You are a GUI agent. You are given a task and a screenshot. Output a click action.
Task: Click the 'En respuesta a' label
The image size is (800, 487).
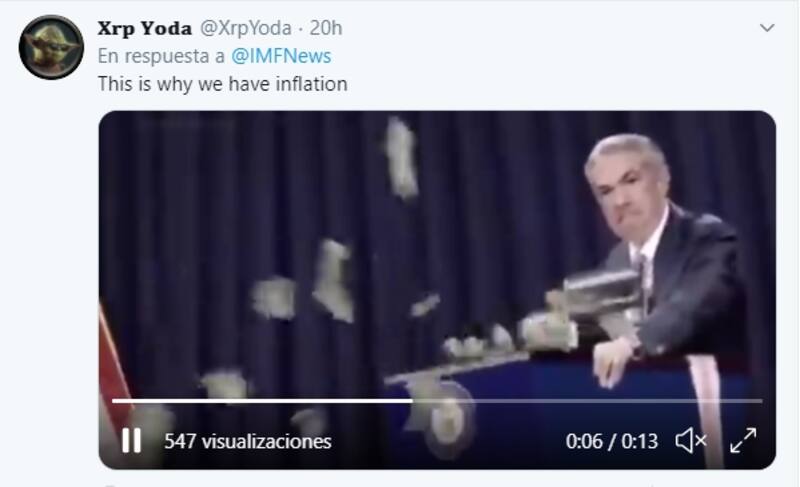click(x=161, y=56)
